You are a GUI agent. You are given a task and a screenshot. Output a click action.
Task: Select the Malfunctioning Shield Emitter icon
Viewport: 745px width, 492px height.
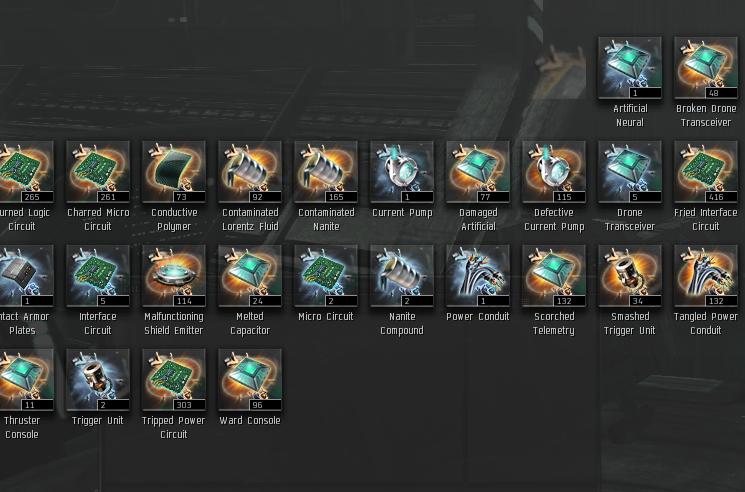174,275
